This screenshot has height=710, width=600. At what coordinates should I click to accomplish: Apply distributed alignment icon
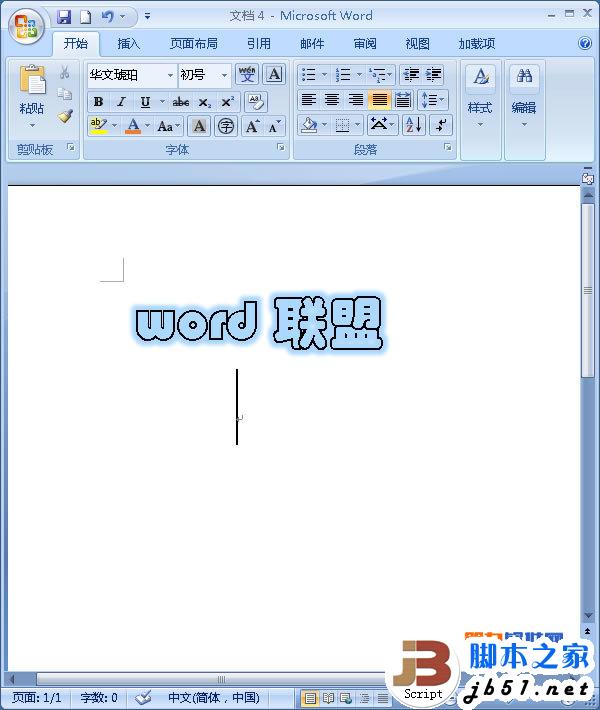pyautogui.click(x=403, y=100)
